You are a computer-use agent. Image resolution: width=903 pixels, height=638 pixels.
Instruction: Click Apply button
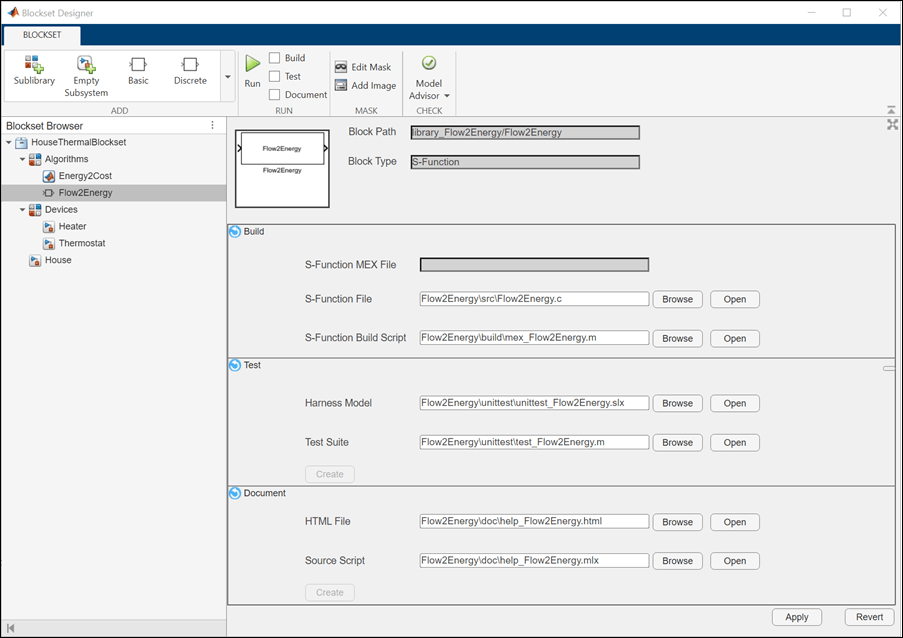point(796,617)
